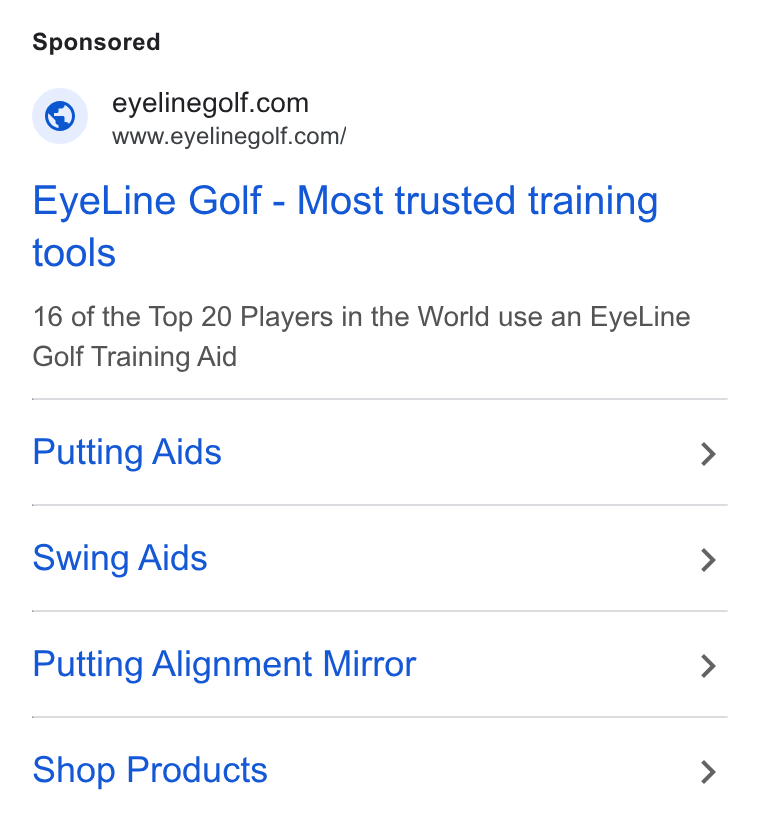This screenshot has width=760, height=822.
Task: Open the EyeLine Golf ad headline
Action: (x=345, y=226)
